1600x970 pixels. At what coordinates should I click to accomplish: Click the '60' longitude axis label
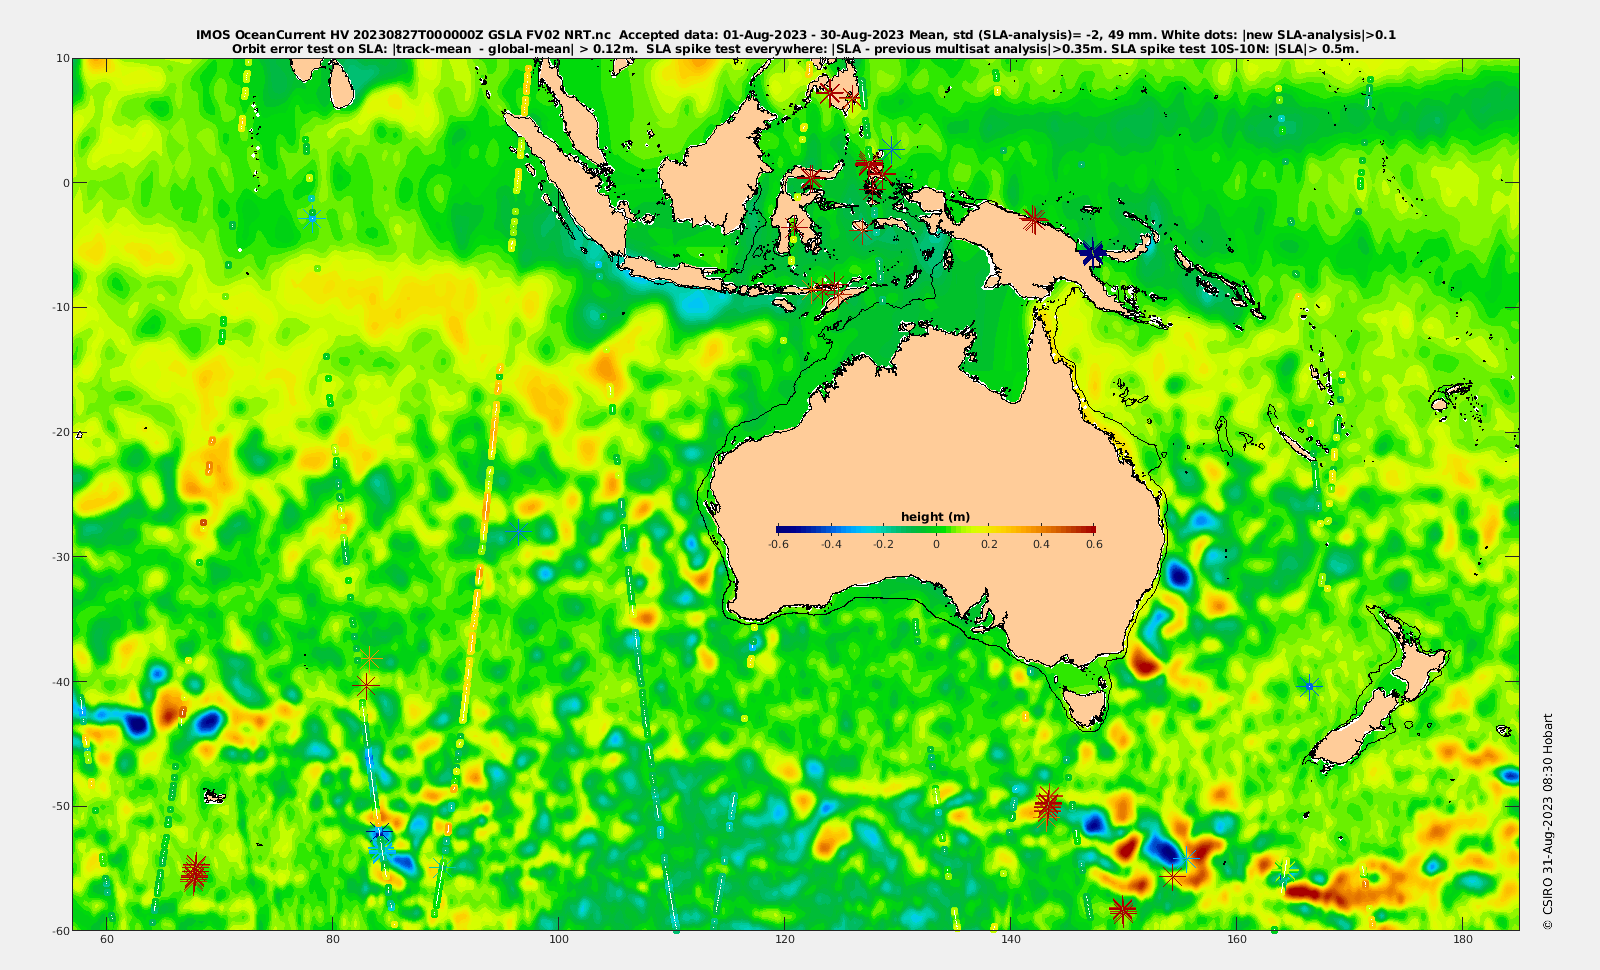click(x=107, y=940)
